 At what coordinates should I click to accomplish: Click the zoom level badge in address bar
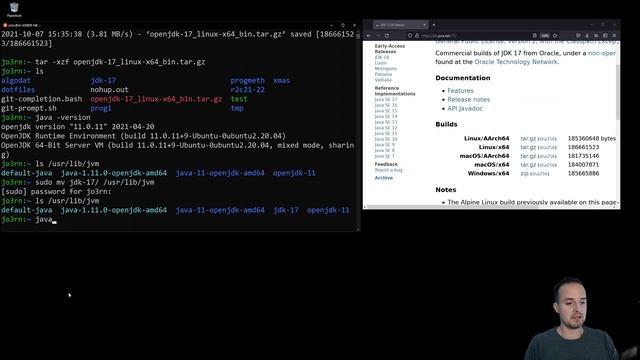(x=545, y=36)
